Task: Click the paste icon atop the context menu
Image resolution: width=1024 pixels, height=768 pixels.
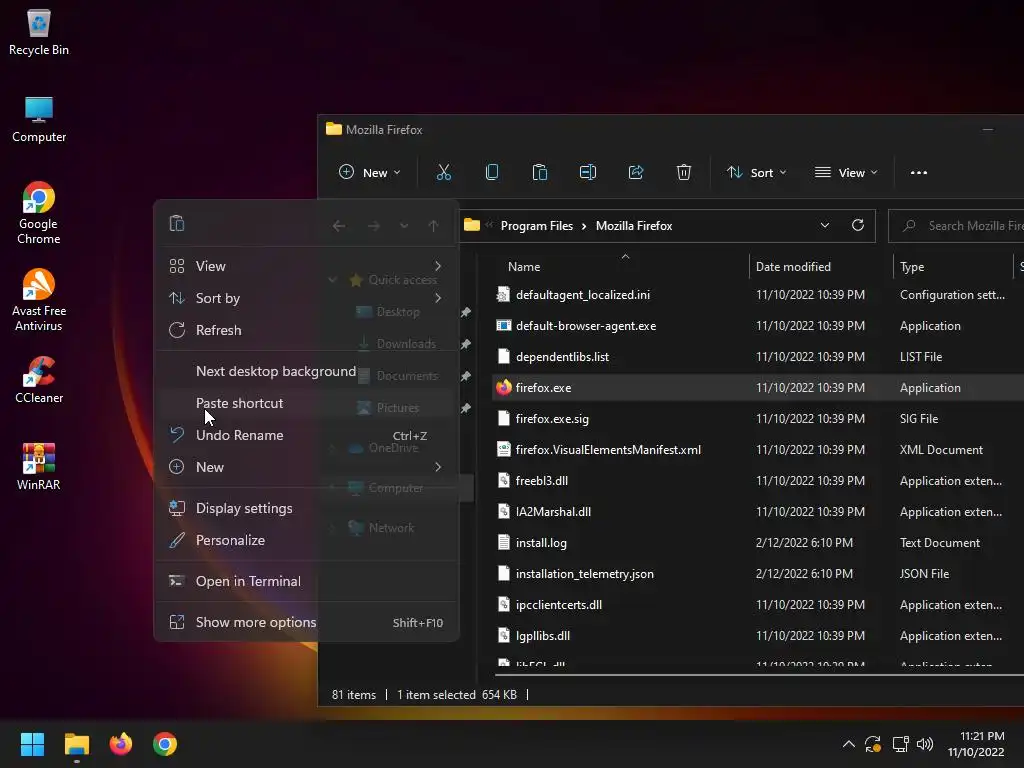Action: (x=177, y=223)
